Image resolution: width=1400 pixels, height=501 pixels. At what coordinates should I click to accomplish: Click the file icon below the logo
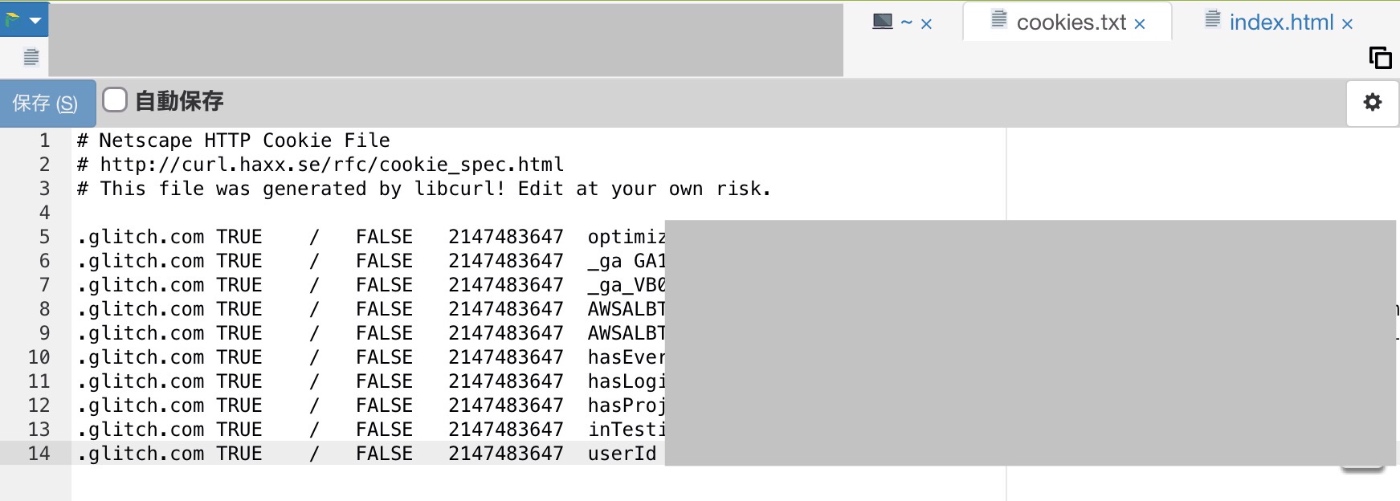coord(30,57)
